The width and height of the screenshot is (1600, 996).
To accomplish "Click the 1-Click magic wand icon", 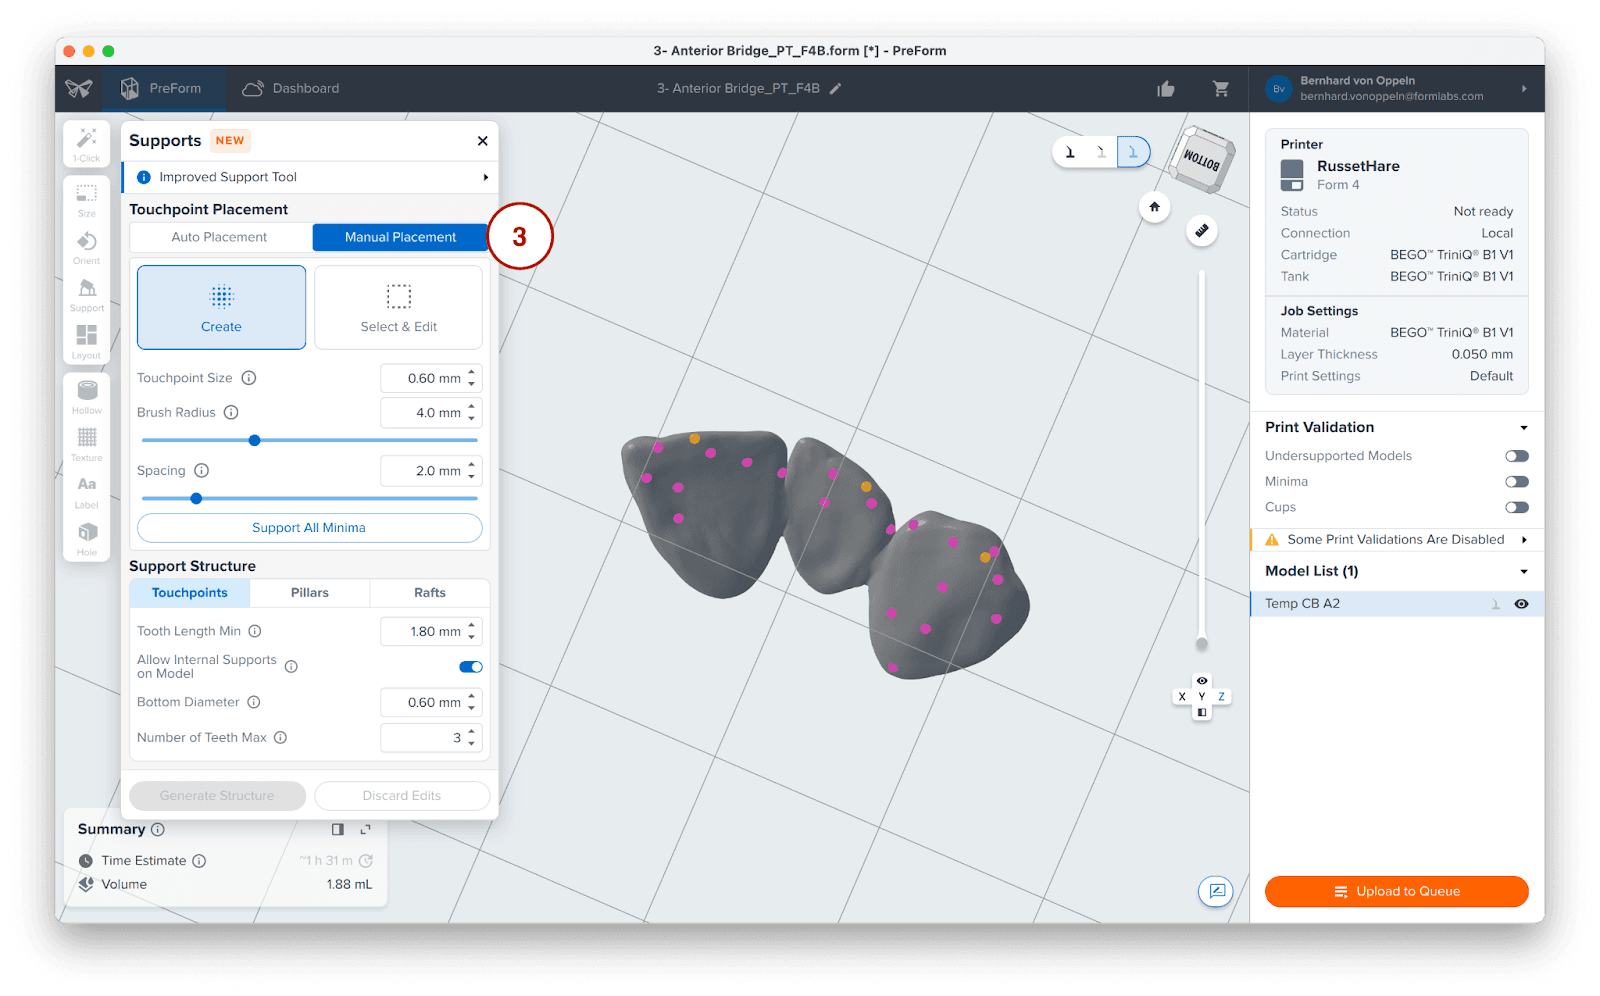I will click(x=87, y=141).
